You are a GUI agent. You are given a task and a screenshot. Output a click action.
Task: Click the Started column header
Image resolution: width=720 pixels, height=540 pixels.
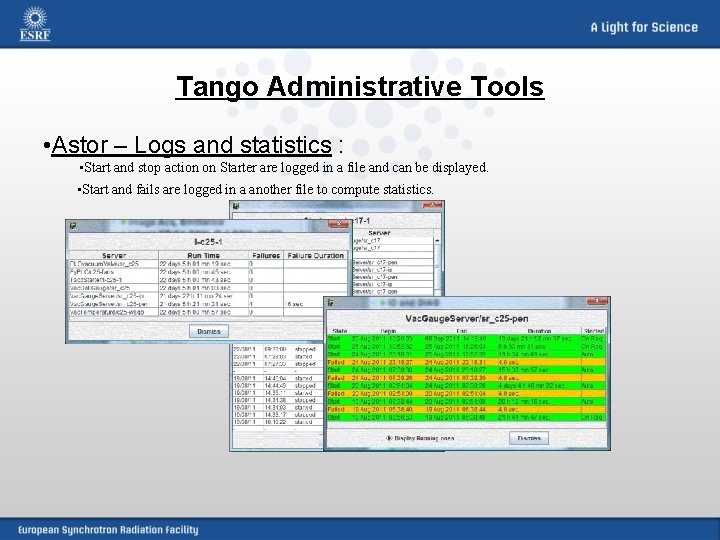[x=594, y=331]
